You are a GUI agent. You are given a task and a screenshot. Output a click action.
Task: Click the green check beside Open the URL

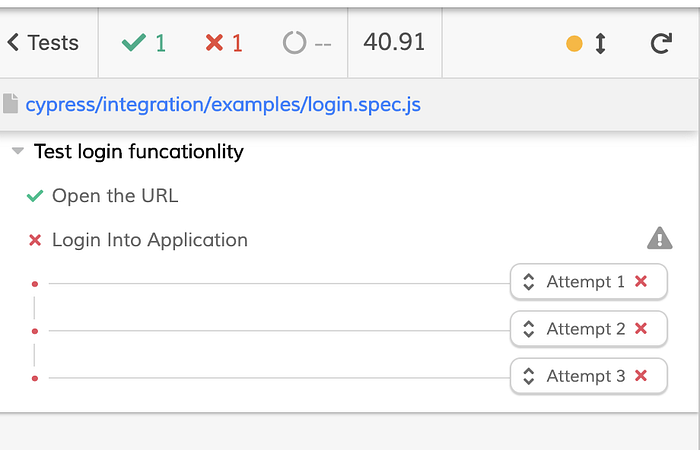35,196
